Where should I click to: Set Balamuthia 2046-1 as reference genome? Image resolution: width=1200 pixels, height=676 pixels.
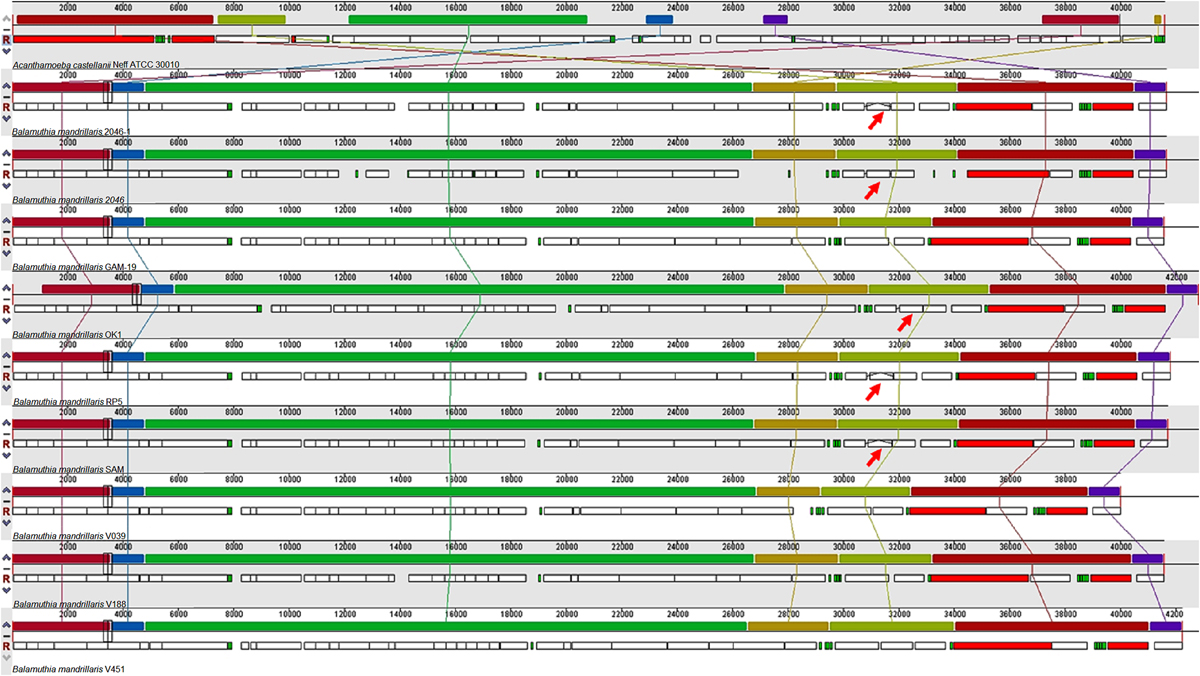(6, 107)
